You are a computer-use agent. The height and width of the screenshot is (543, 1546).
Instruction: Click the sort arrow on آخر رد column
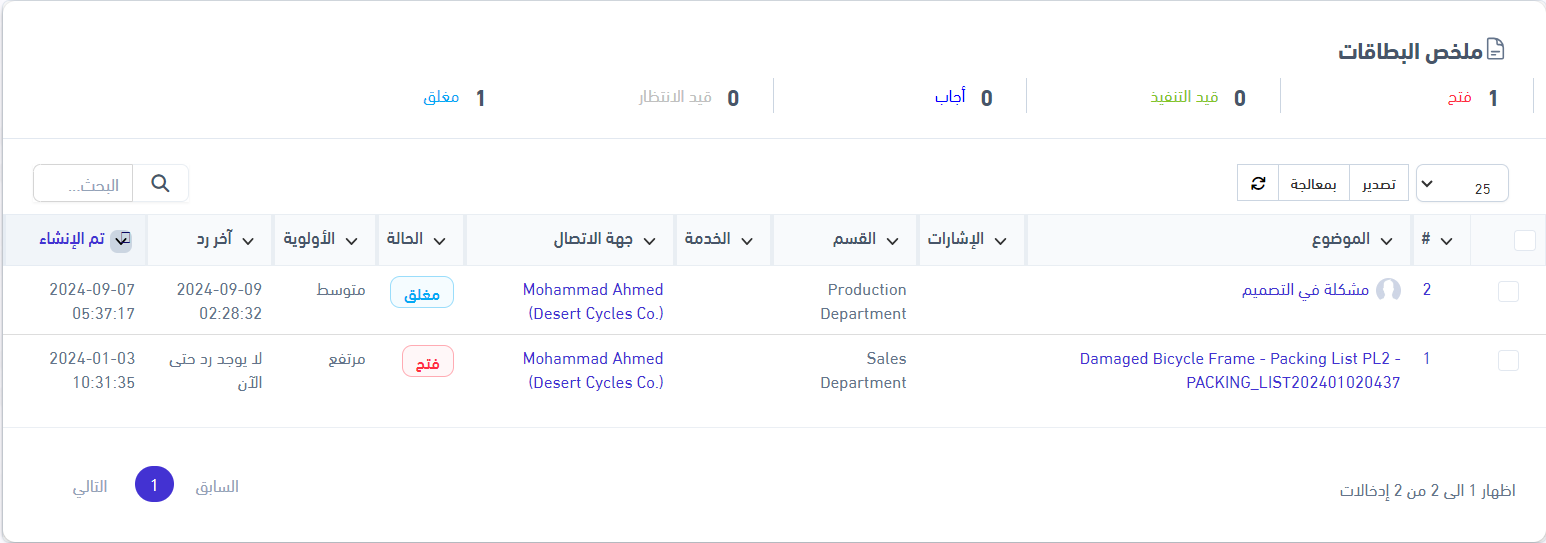pyautogui.click(x=248, y=241)
